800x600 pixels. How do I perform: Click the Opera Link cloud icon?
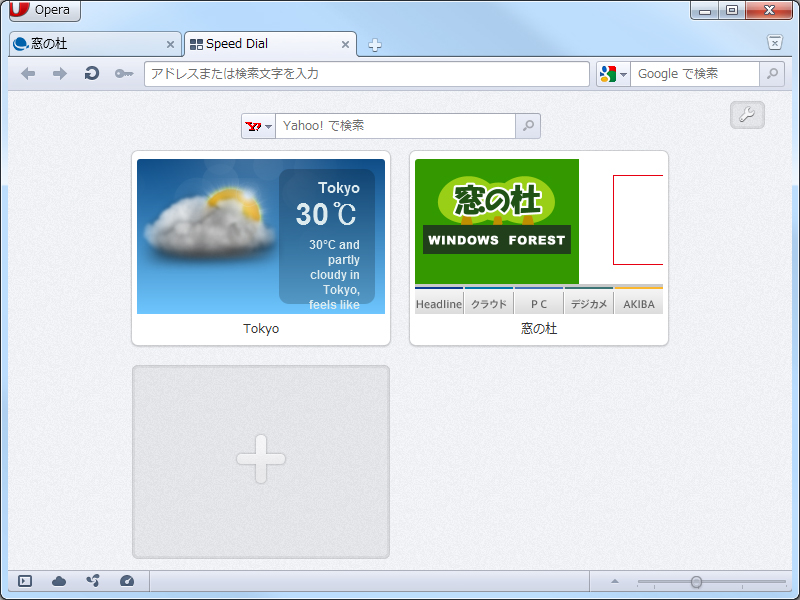(58, 581)
